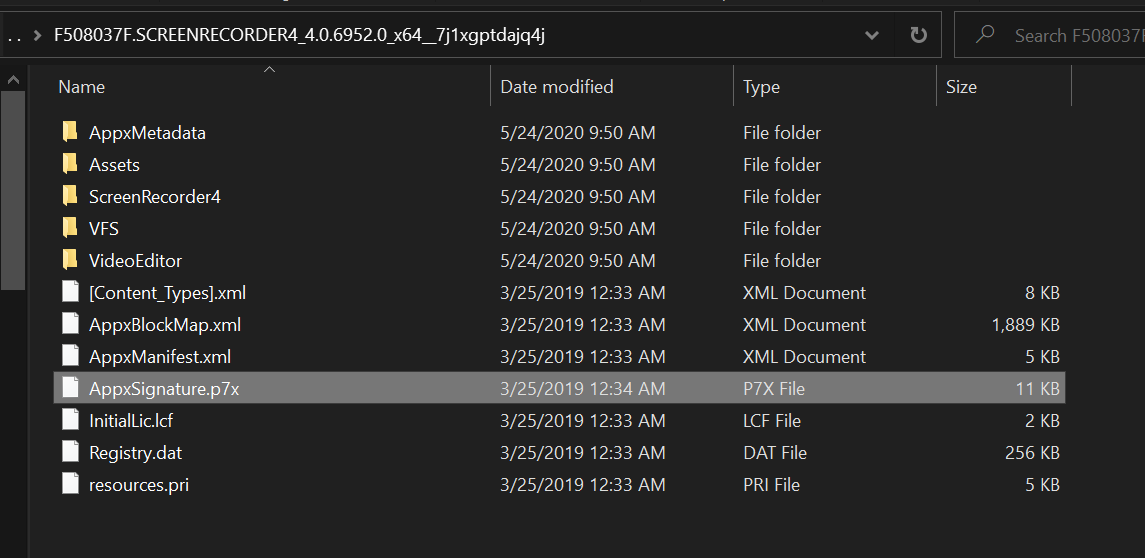Click the Registry.dat file icon
This screenshot has width=1145, height=558.
(x=70, y=452)
